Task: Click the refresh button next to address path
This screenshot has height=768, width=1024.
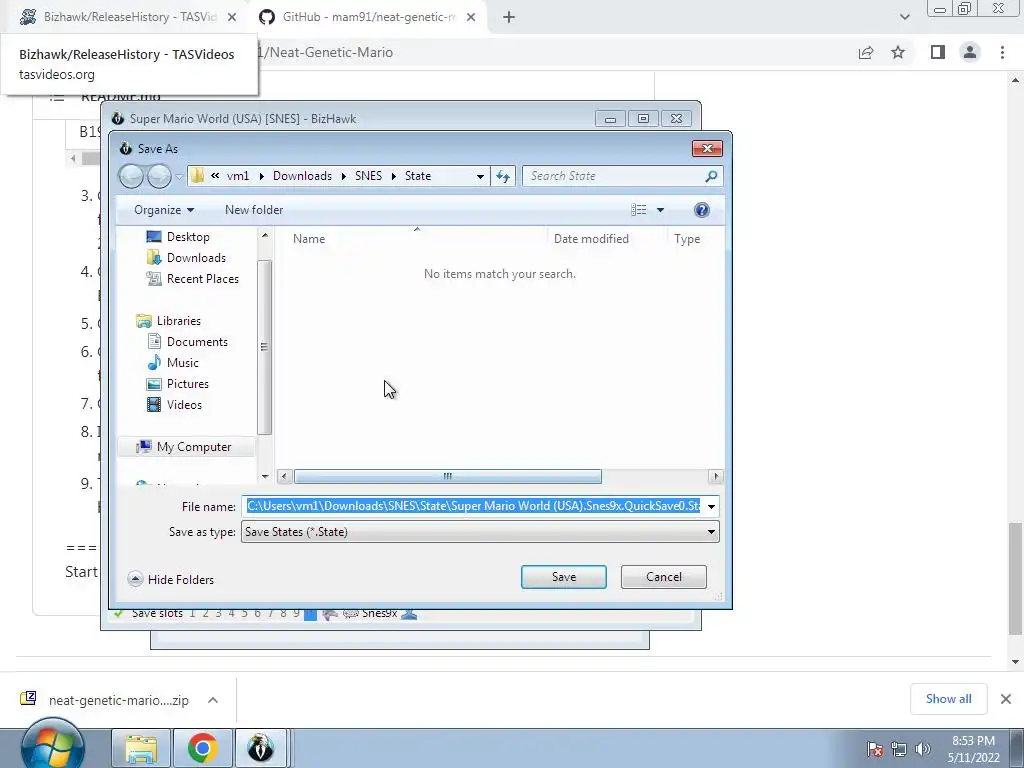Action: (503, 176)
